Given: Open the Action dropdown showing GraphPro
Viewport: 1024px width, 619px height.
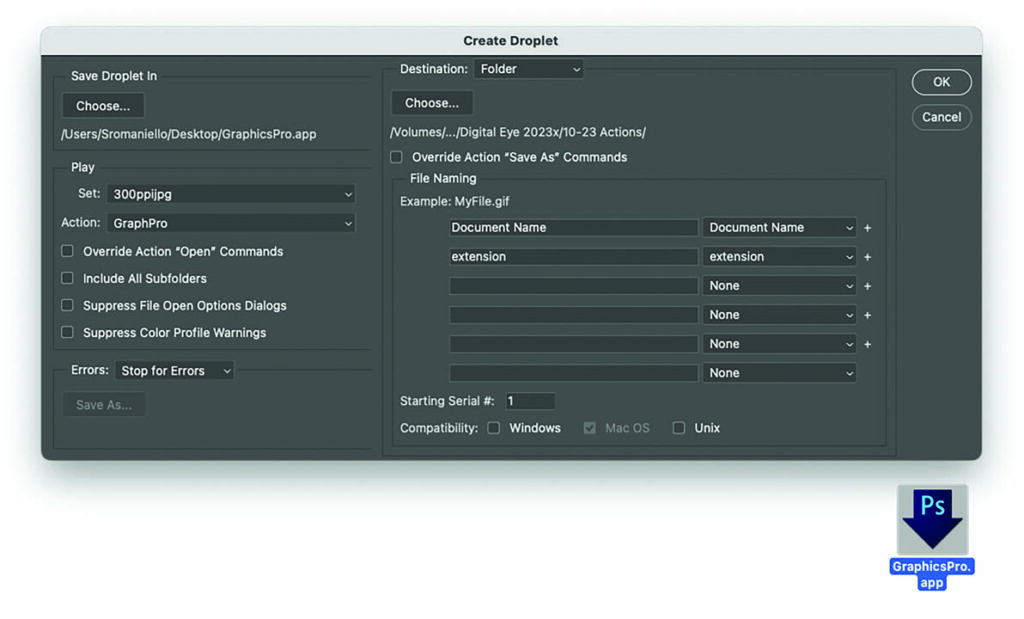Looking at the screenshot, I should point(231,224).
